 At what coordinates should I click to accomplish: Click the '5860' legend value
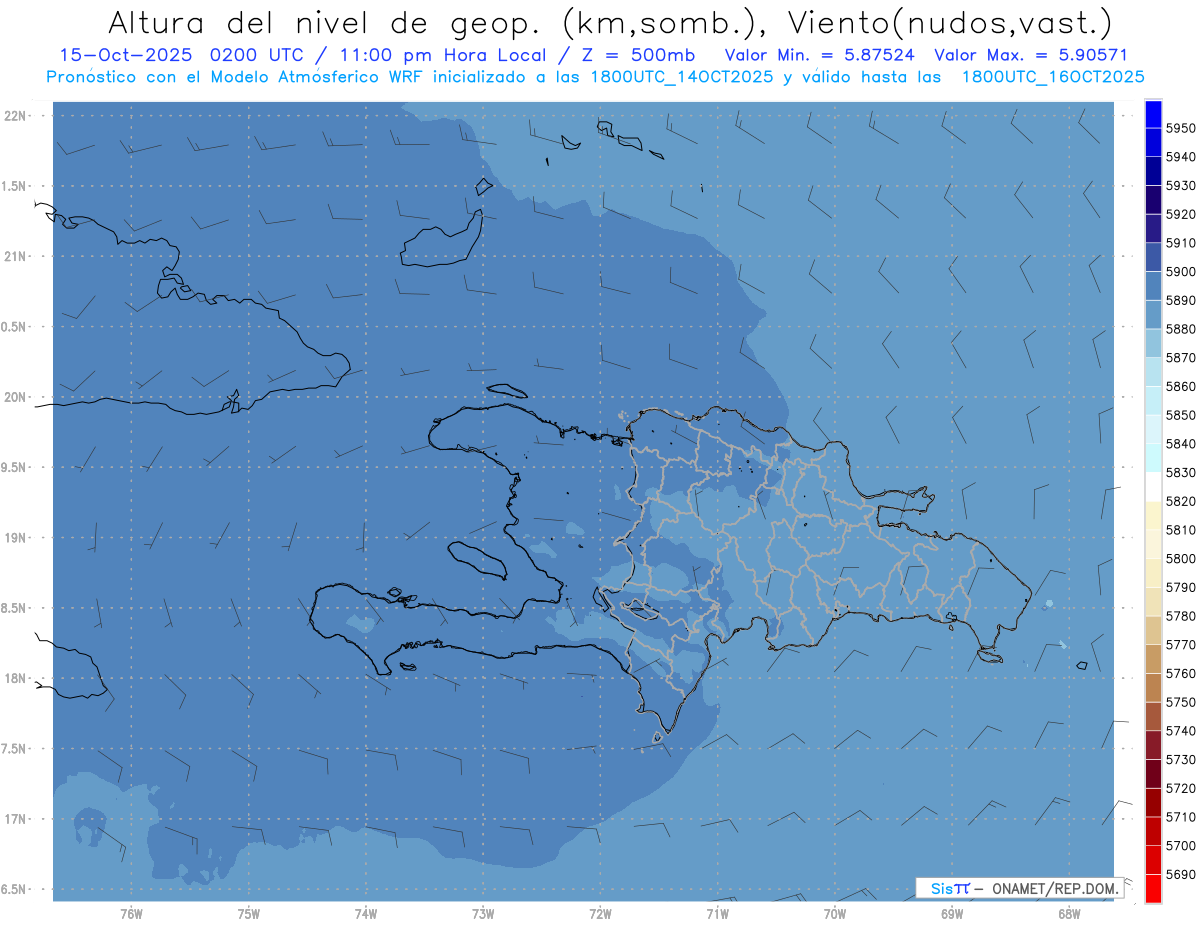tap(1181, 386)
